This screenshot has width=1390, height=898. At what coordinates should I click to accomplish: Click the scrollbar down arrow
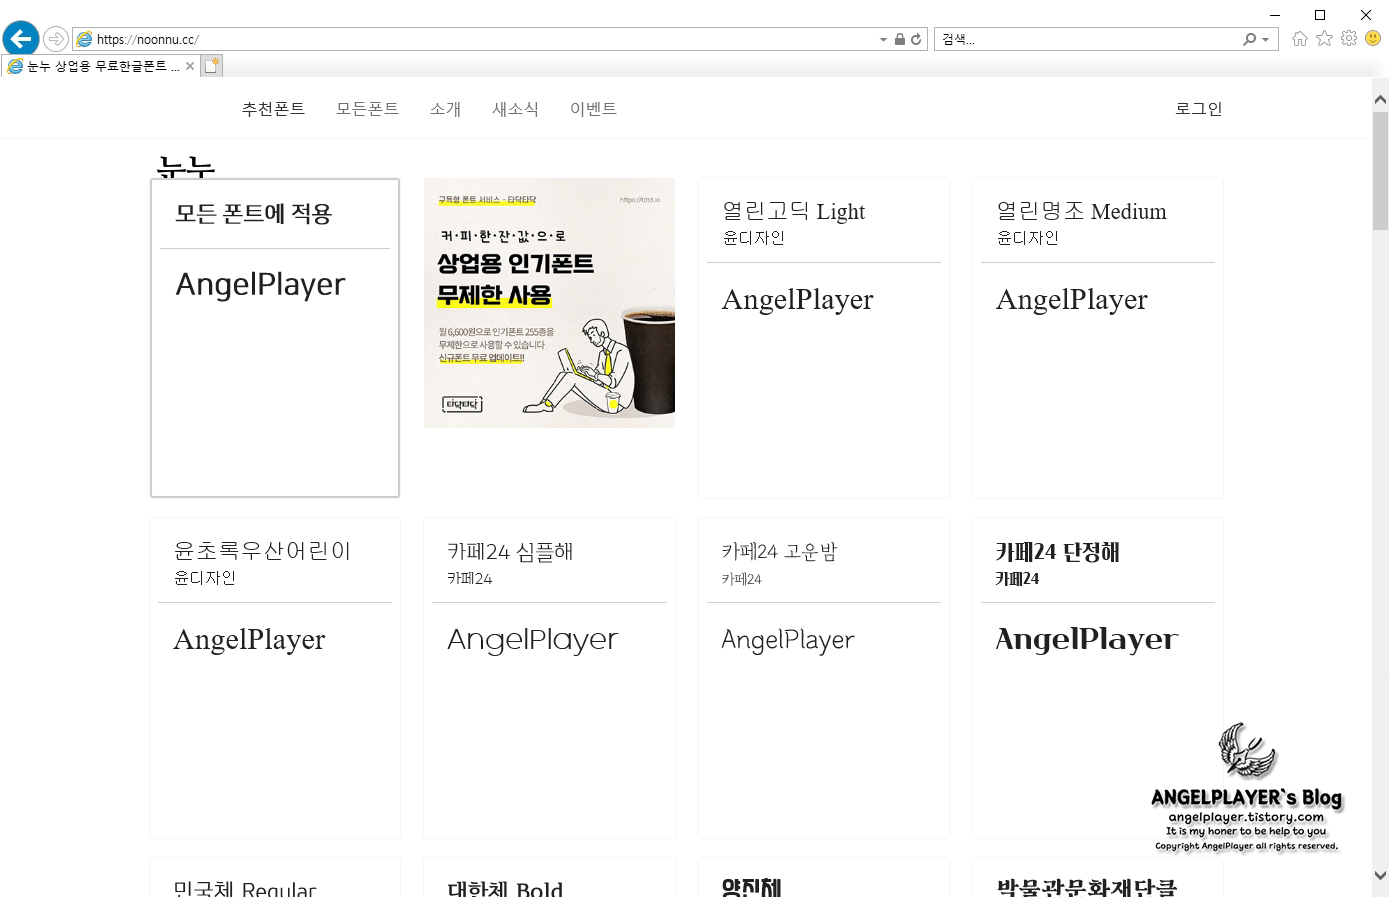1381,875
